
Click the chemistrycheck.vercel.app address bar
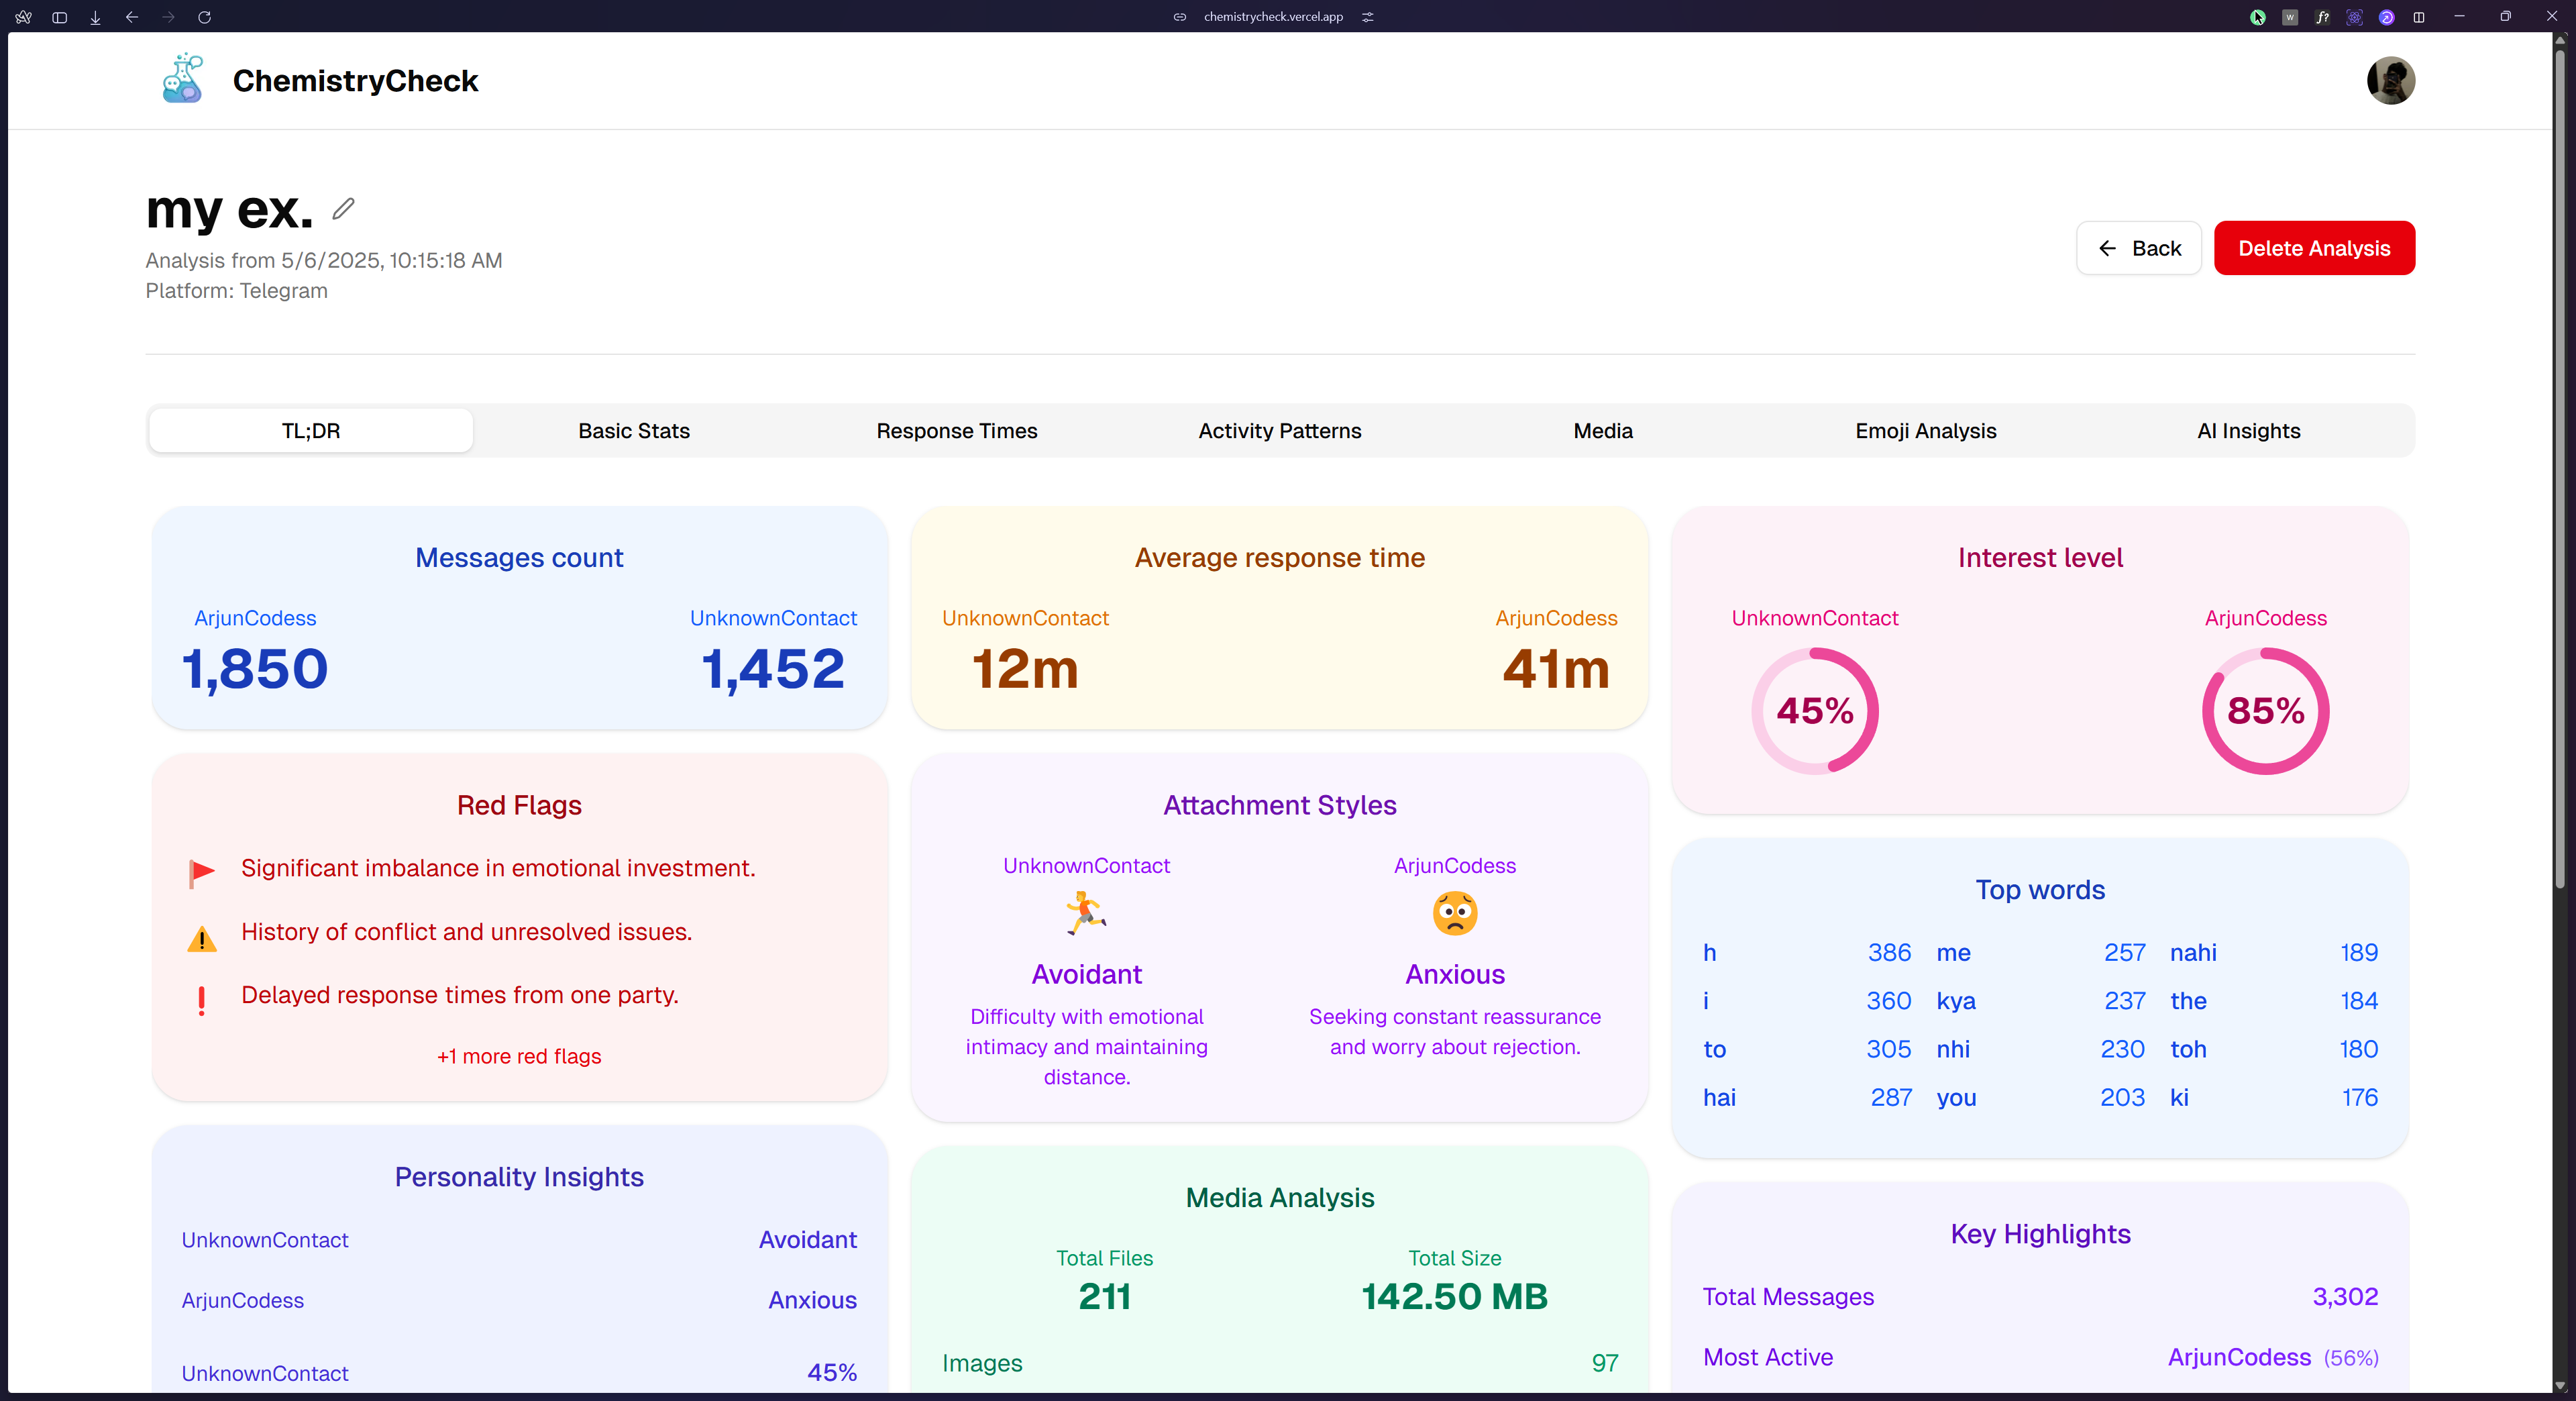[1273, 17]
